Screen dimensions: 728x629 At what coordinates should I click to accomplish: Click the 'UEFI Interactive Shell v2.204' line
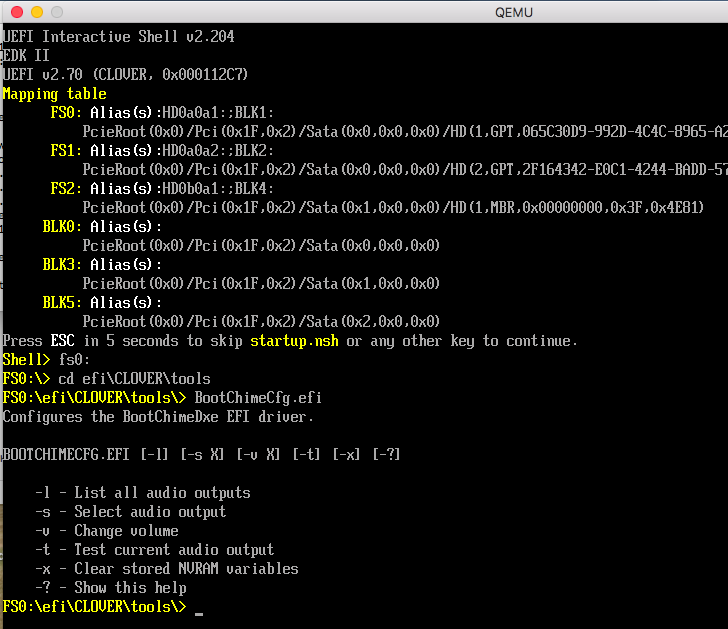(118, 37)
